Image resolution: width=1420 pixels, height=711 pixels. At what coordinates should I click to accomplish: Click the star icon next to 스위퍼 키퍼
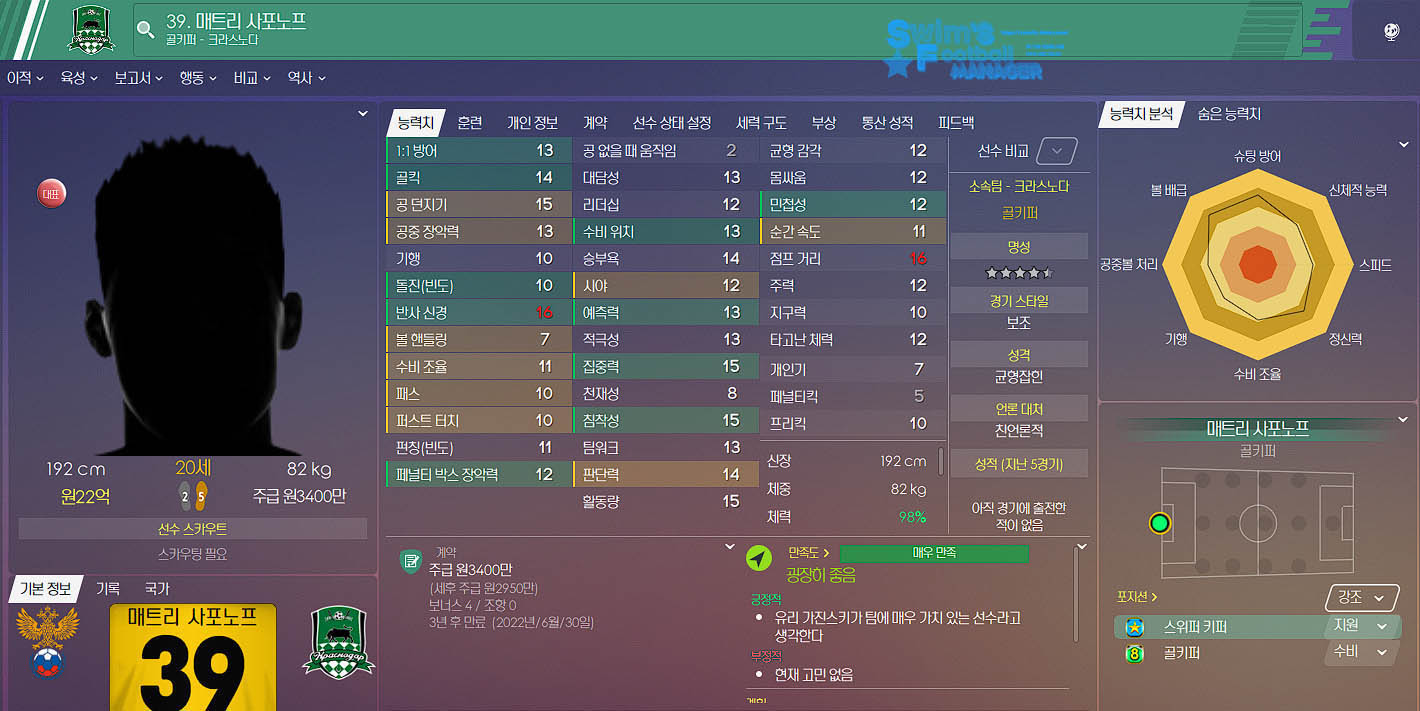tap(1134, 627)
